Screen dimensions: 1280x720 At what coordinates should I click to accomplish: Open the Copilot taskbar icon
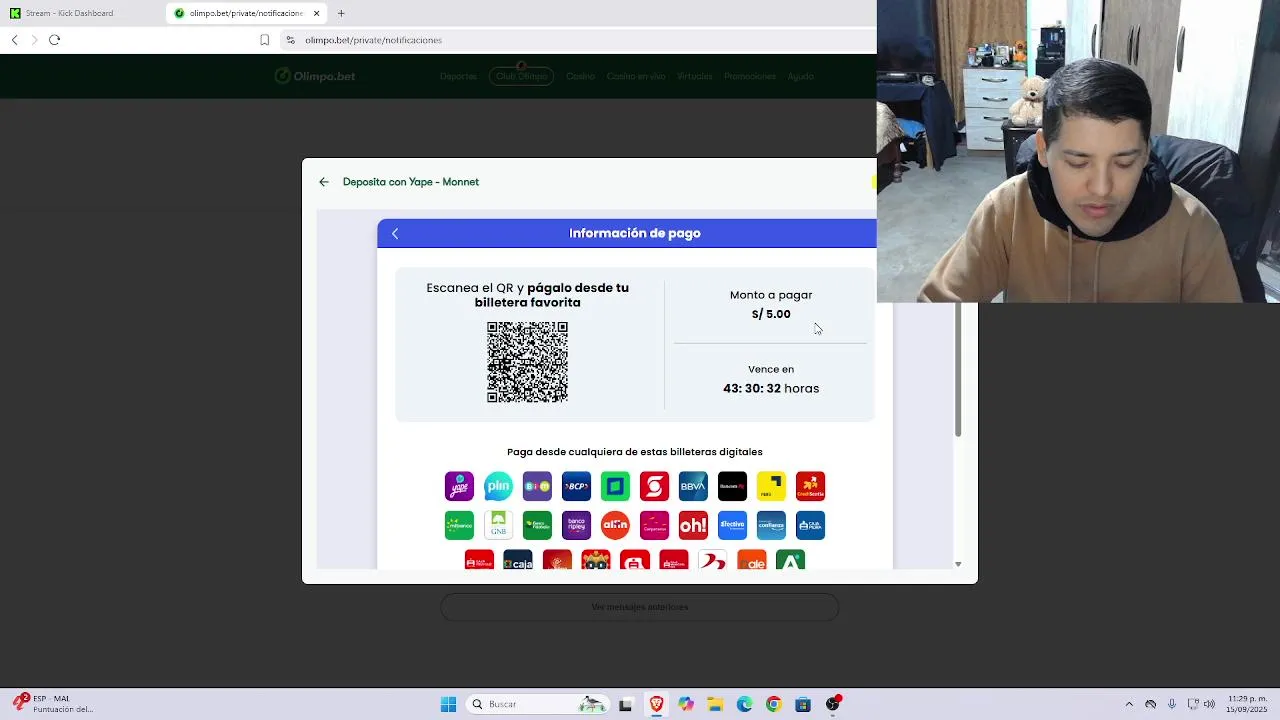(685, 704)
